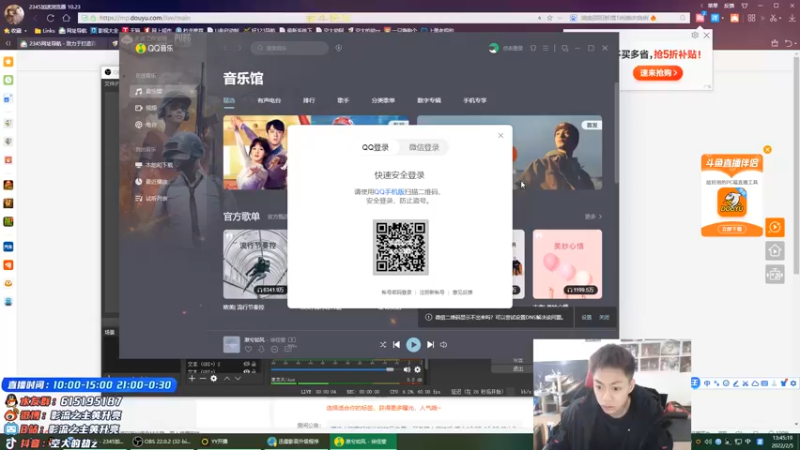Open the QQ Music main menu icon

[546, 48]
